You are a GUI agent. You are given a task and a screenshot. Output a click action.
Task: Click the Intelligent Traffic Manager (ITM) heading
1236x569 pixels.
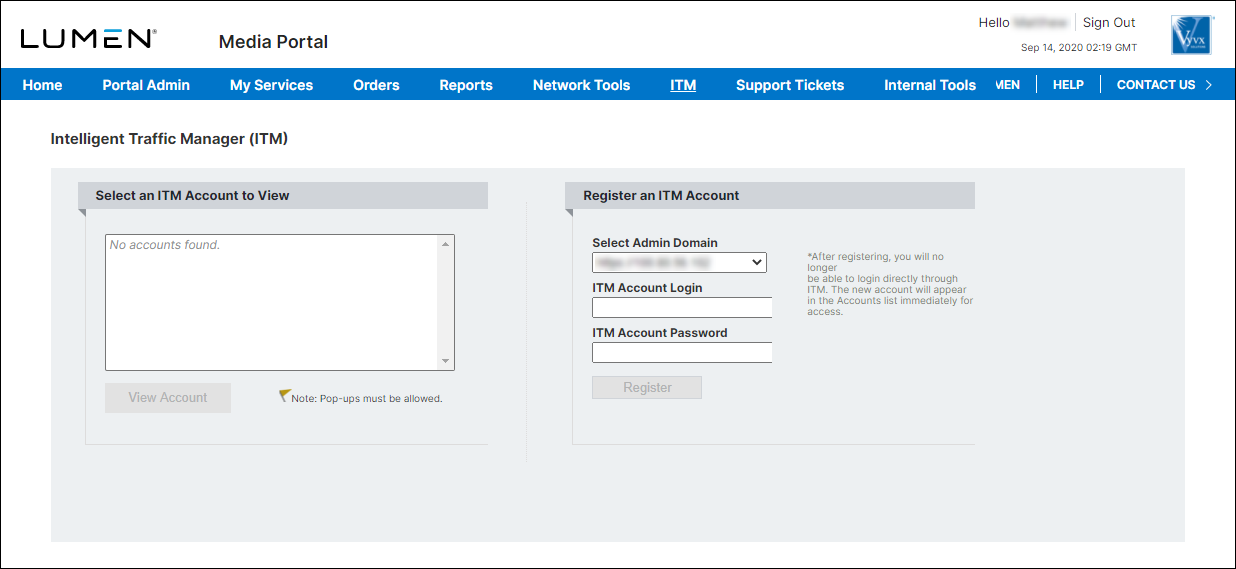(x=169, y=139)
